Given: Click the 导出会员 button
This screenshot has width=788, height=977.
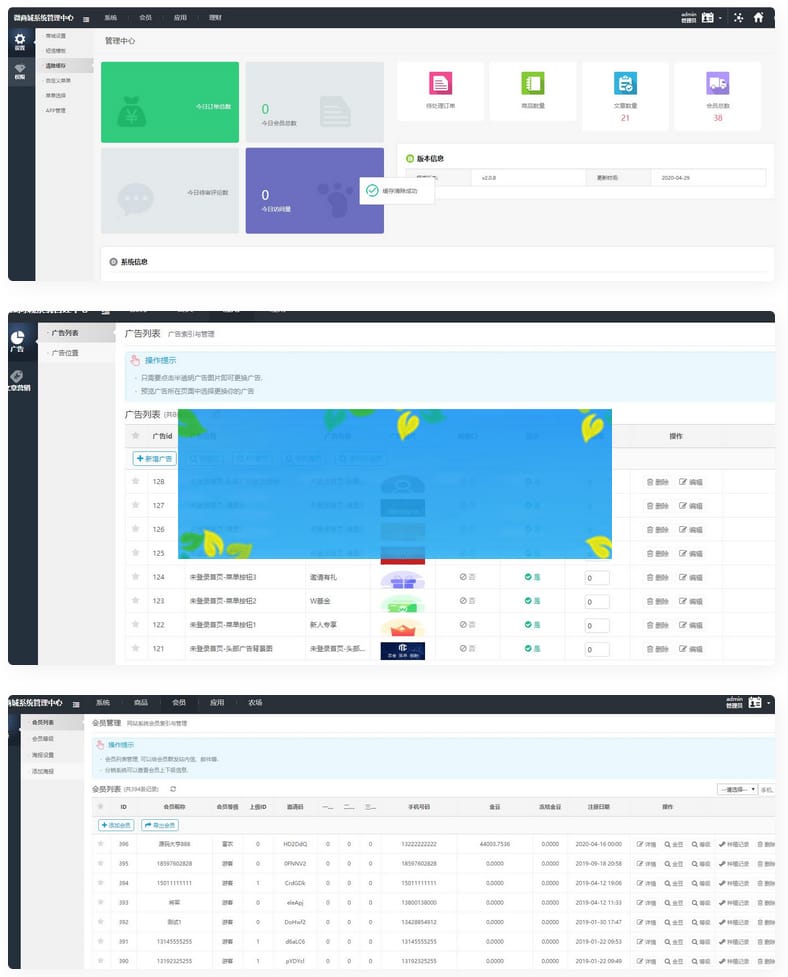Looking at the screenshot, I should [160, 825].
